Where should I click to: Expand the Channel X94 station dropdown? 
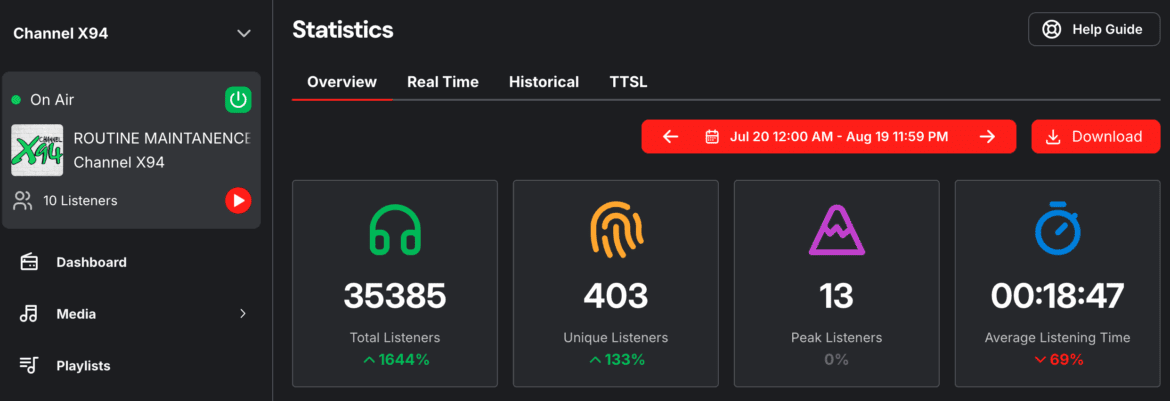(243, 33)
